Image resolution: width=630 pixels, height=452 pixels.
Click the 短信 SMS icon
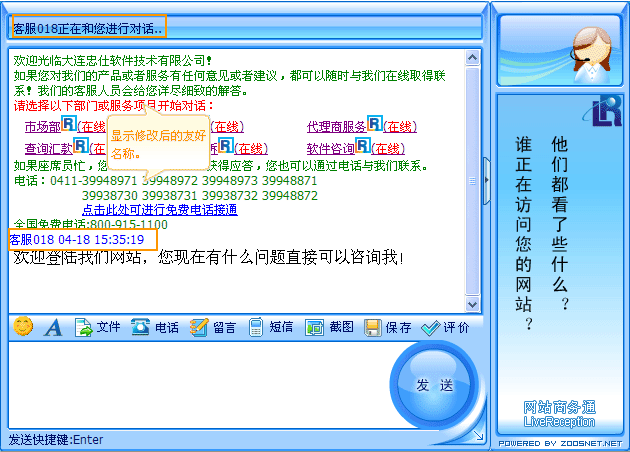pos(257,327)
